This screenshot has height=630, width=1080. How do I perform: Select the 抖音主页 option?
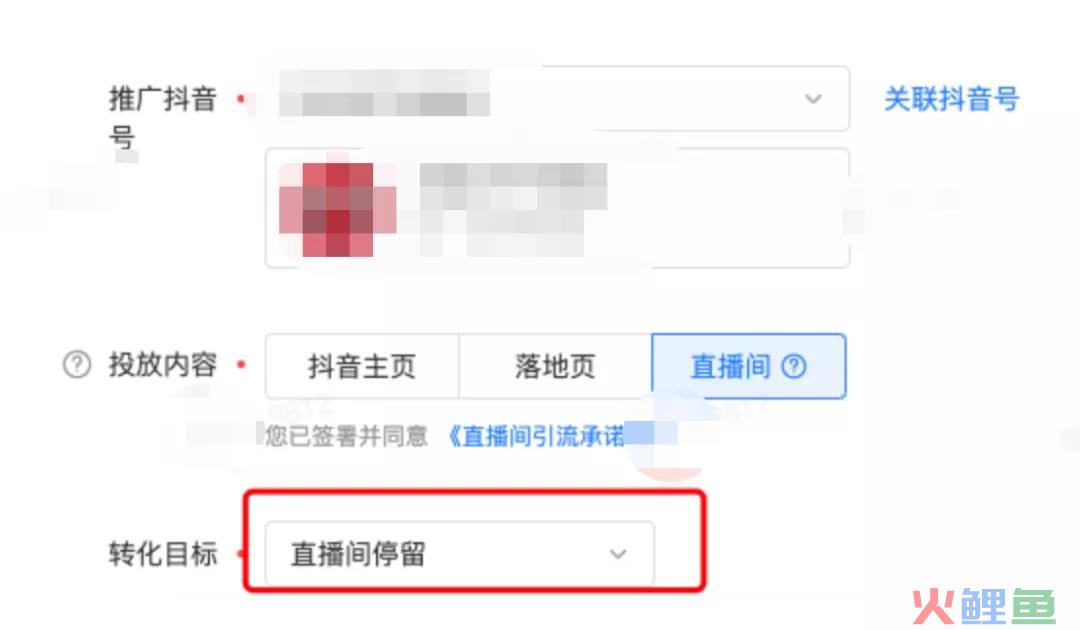362,366
